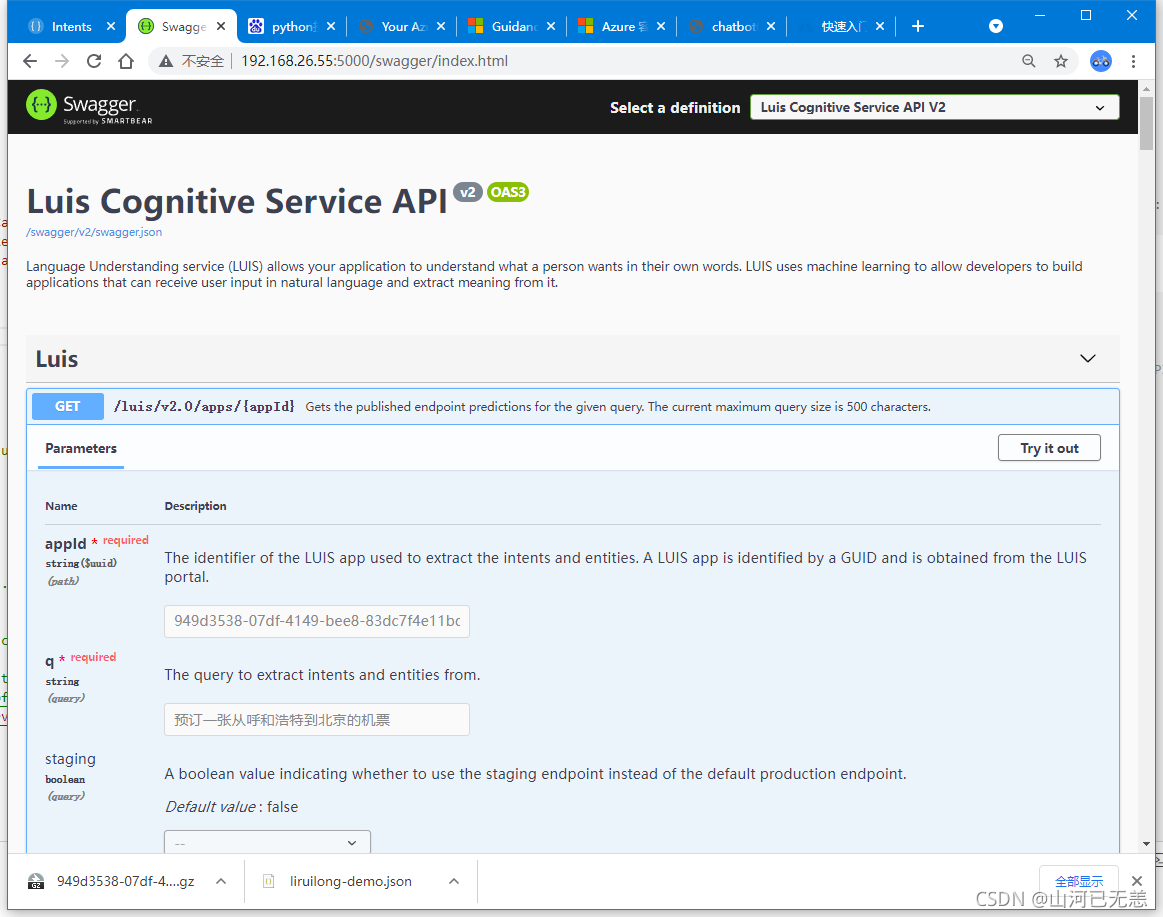
Task: Click the Luis Cognitive Service API heading
Action: click(237, 201)
